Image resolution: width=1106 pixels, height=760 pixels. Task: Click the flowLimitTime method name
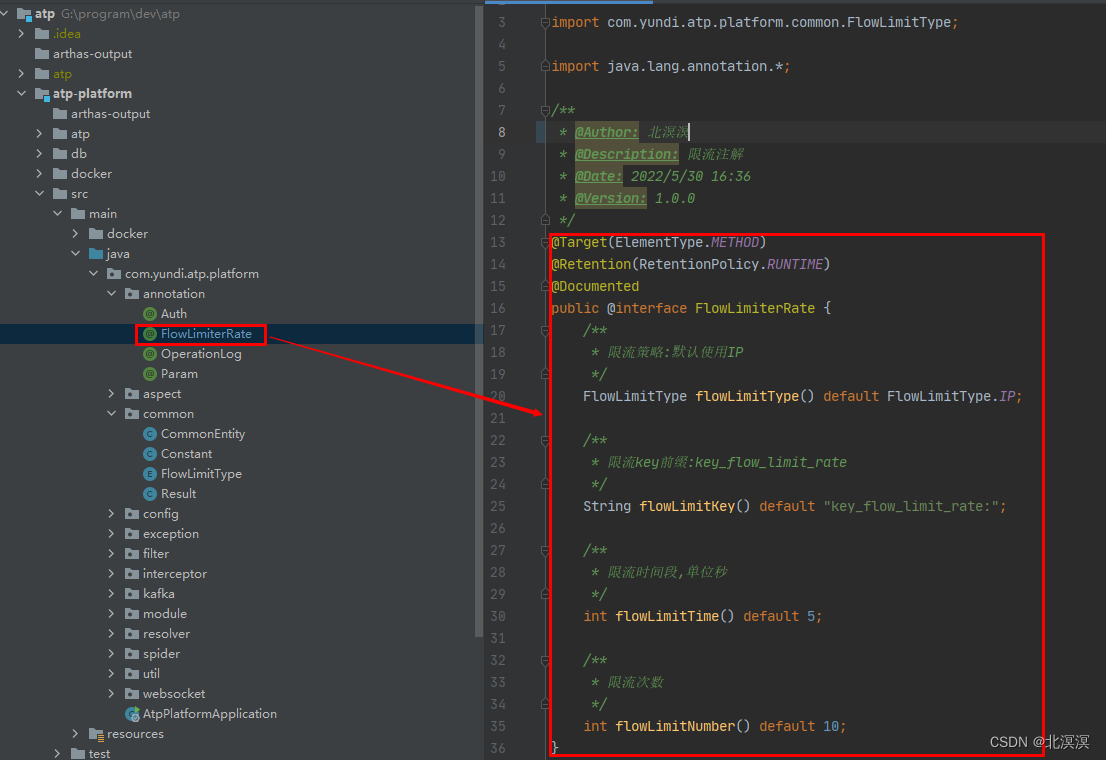(x=667, y=616)
